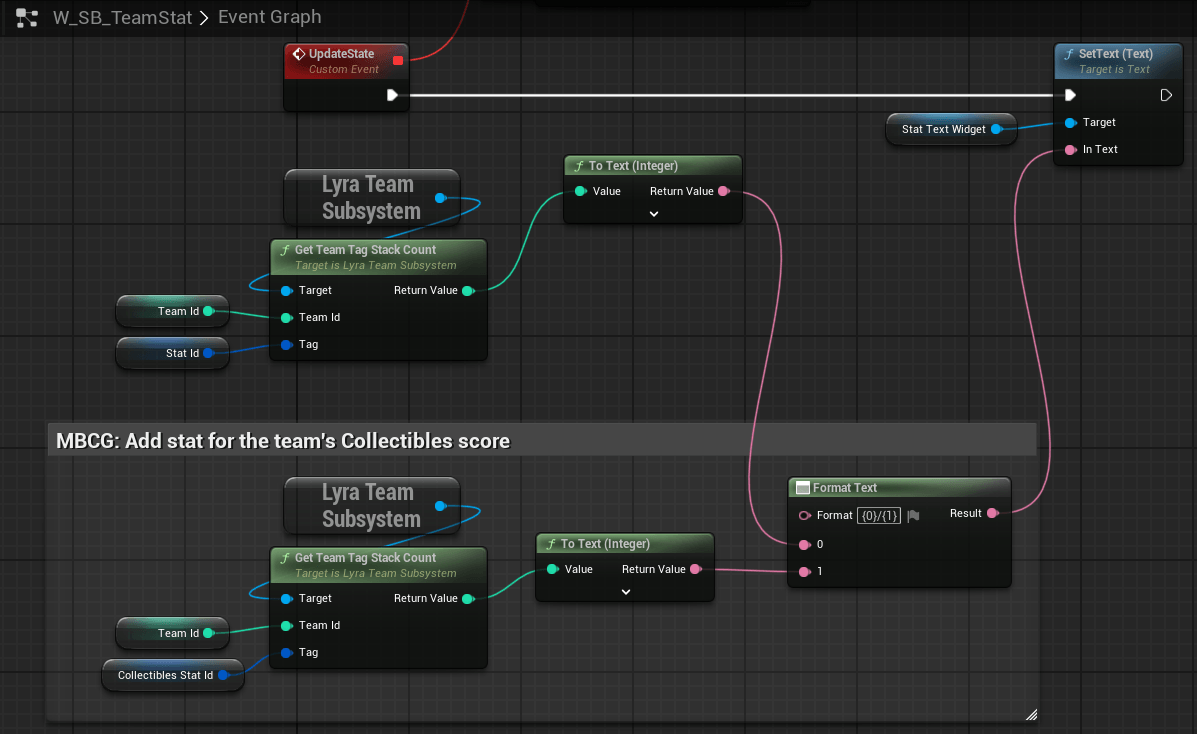Click the UpdateState execution output pin
1197x734 pixels.
click(392, 95)
